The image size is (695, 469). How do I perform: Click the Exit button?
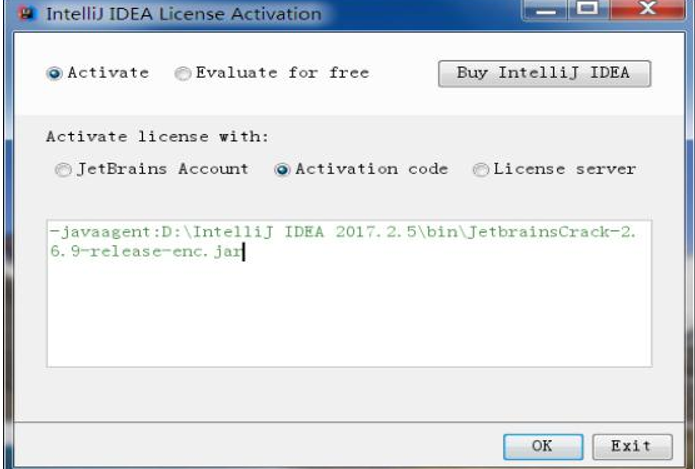pyautogui.click(x=630, y=445)
